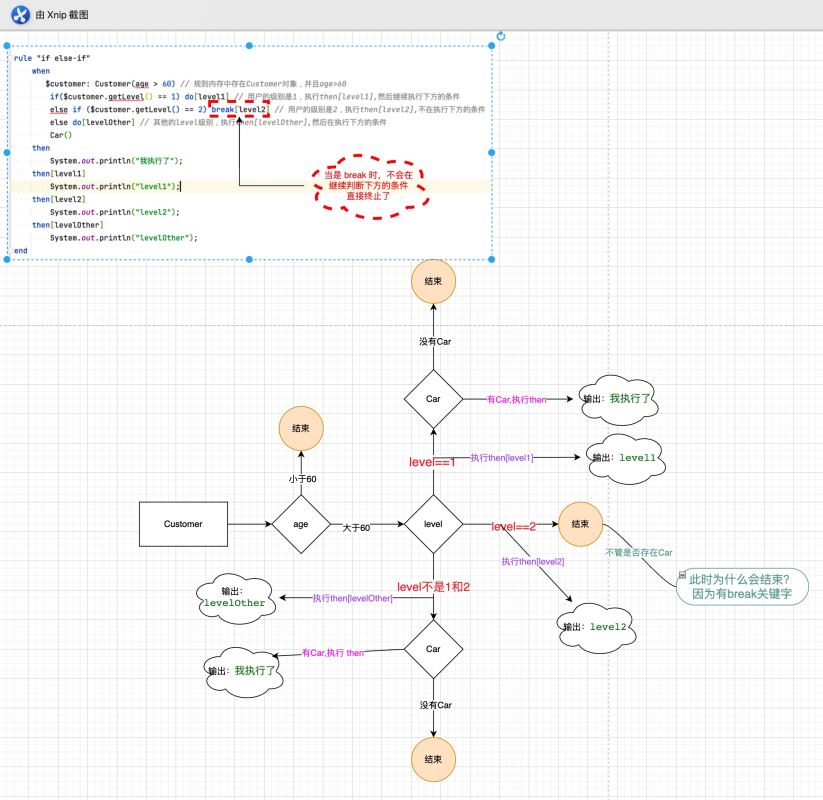Click the 执行then[level1] edge label
This screenshot has height=800, width=823.
(x=502, y=458)
